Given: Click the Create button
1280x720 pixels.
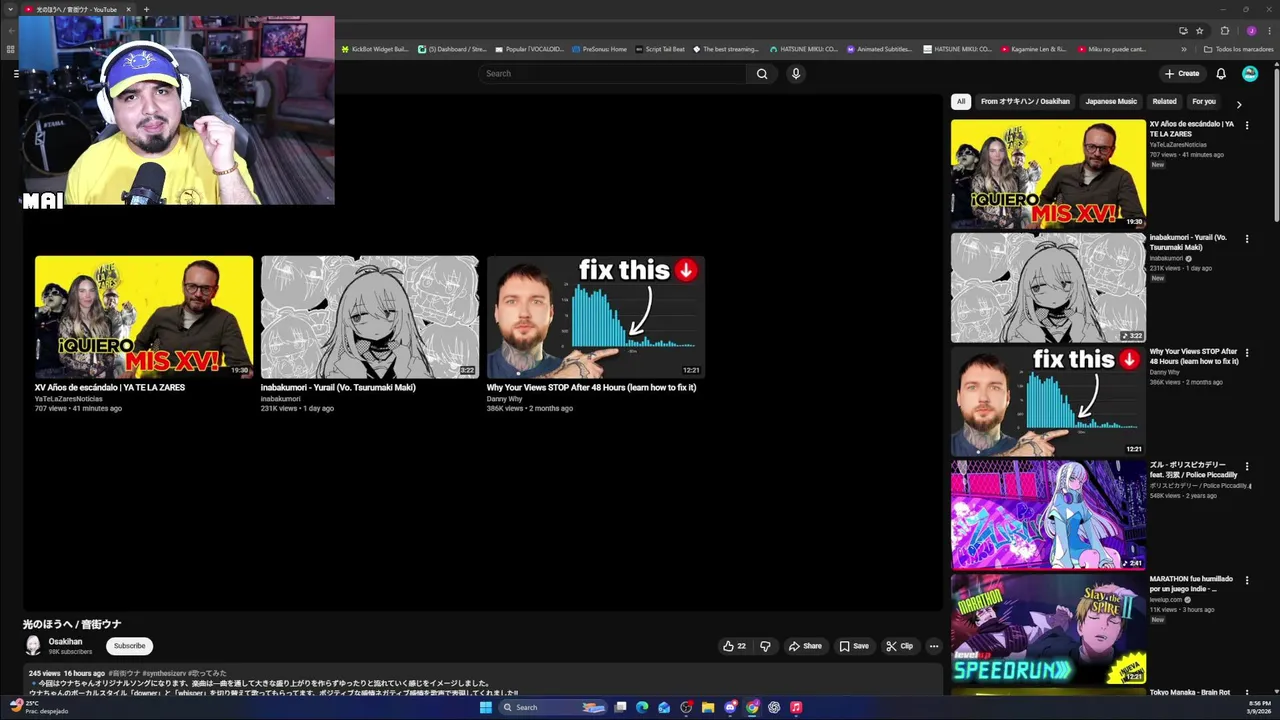Looking at the screenshot, I should (x=1182, y=73).
